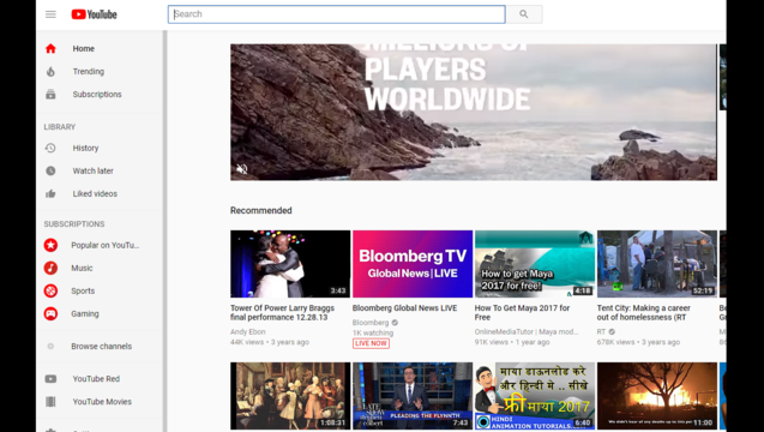The width and height of the screenshot is (764, 432).
Task: Click the 678K views 3 years ago text
Action: point(638,342)
